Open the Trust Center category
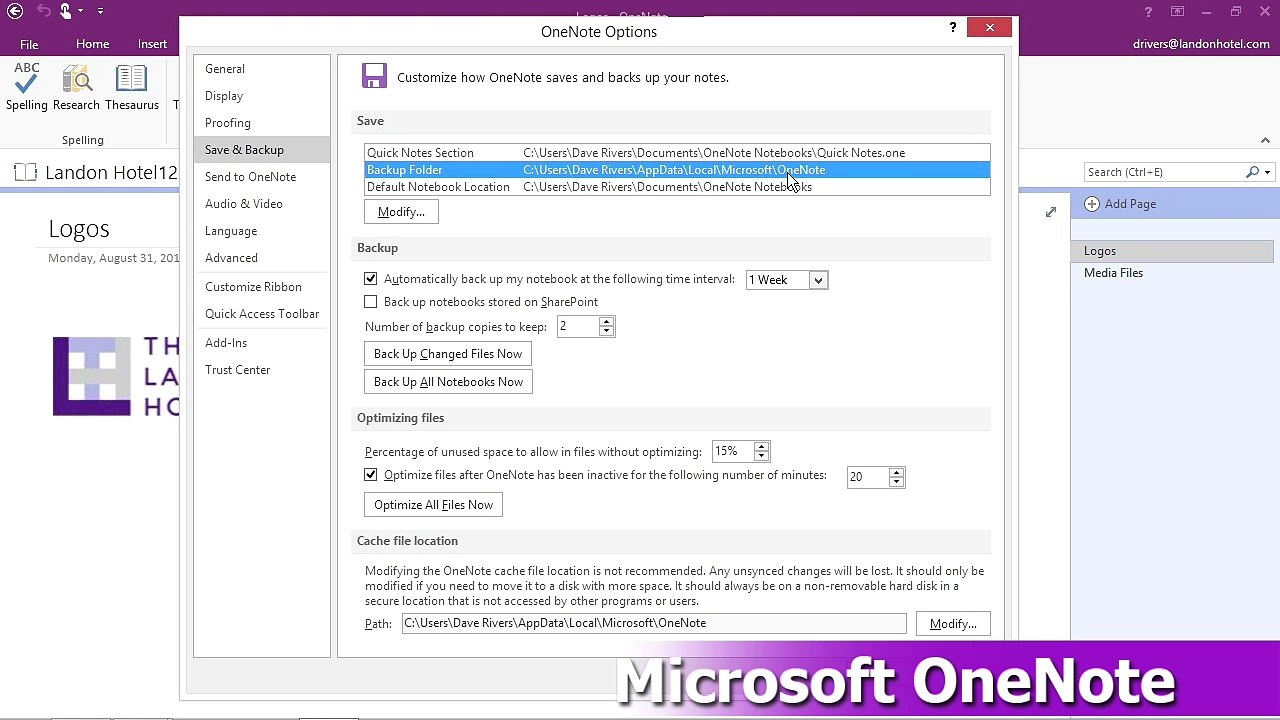 pyautogui.click(x=262, y=370)
